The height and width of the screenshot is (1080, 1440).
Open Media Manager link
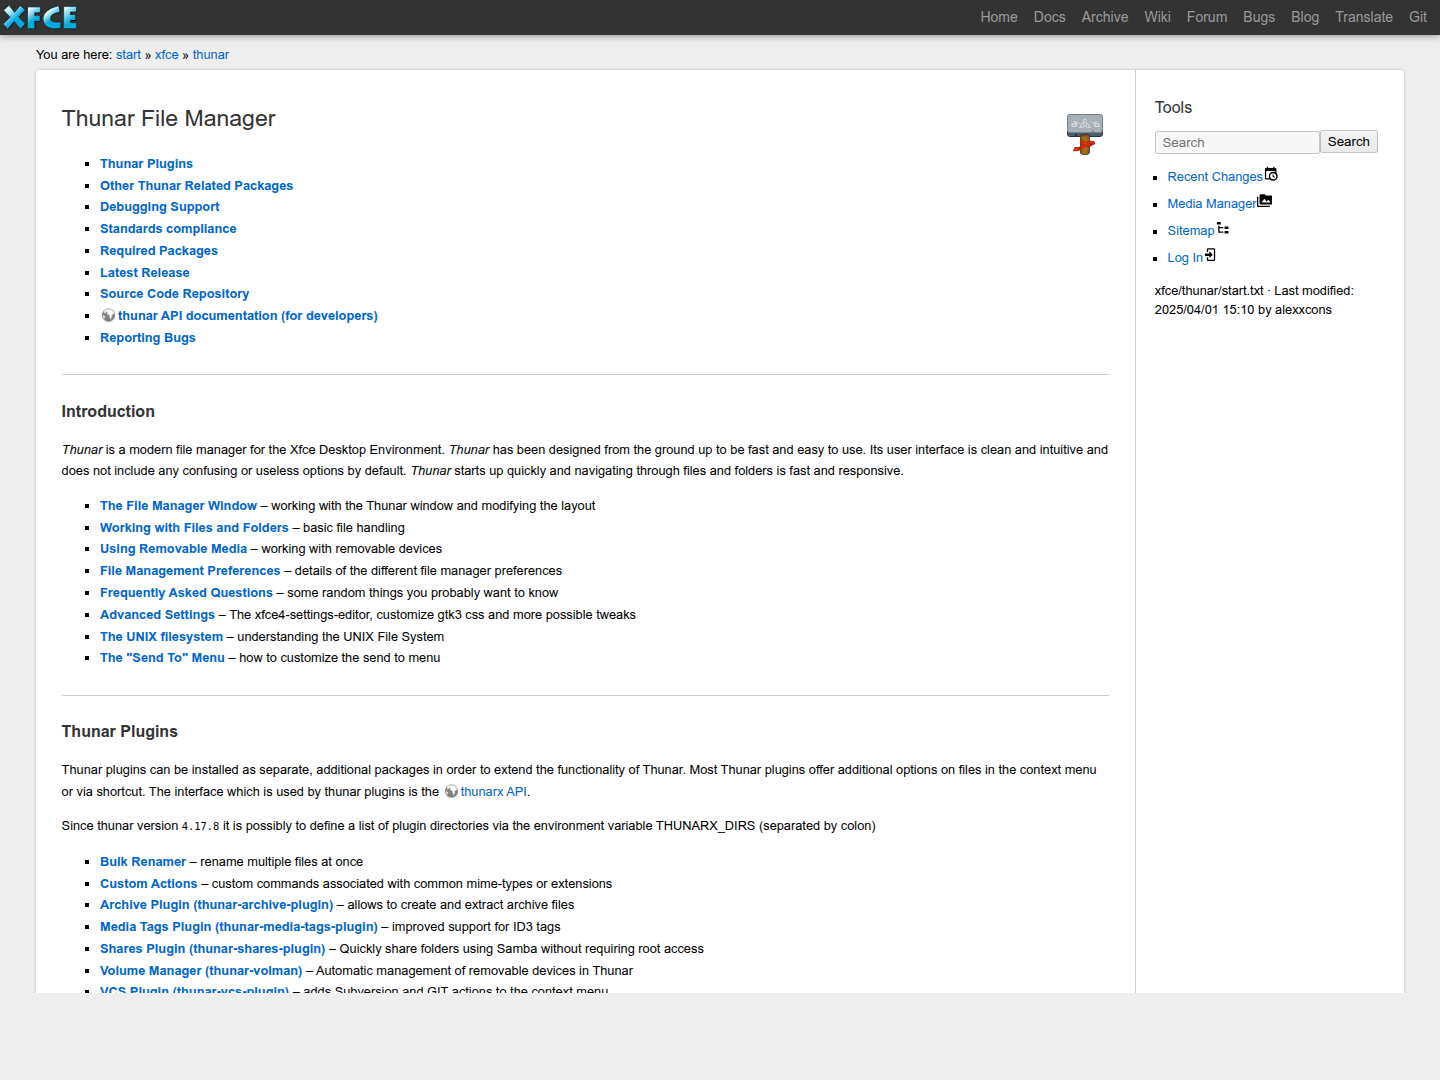1212,204
